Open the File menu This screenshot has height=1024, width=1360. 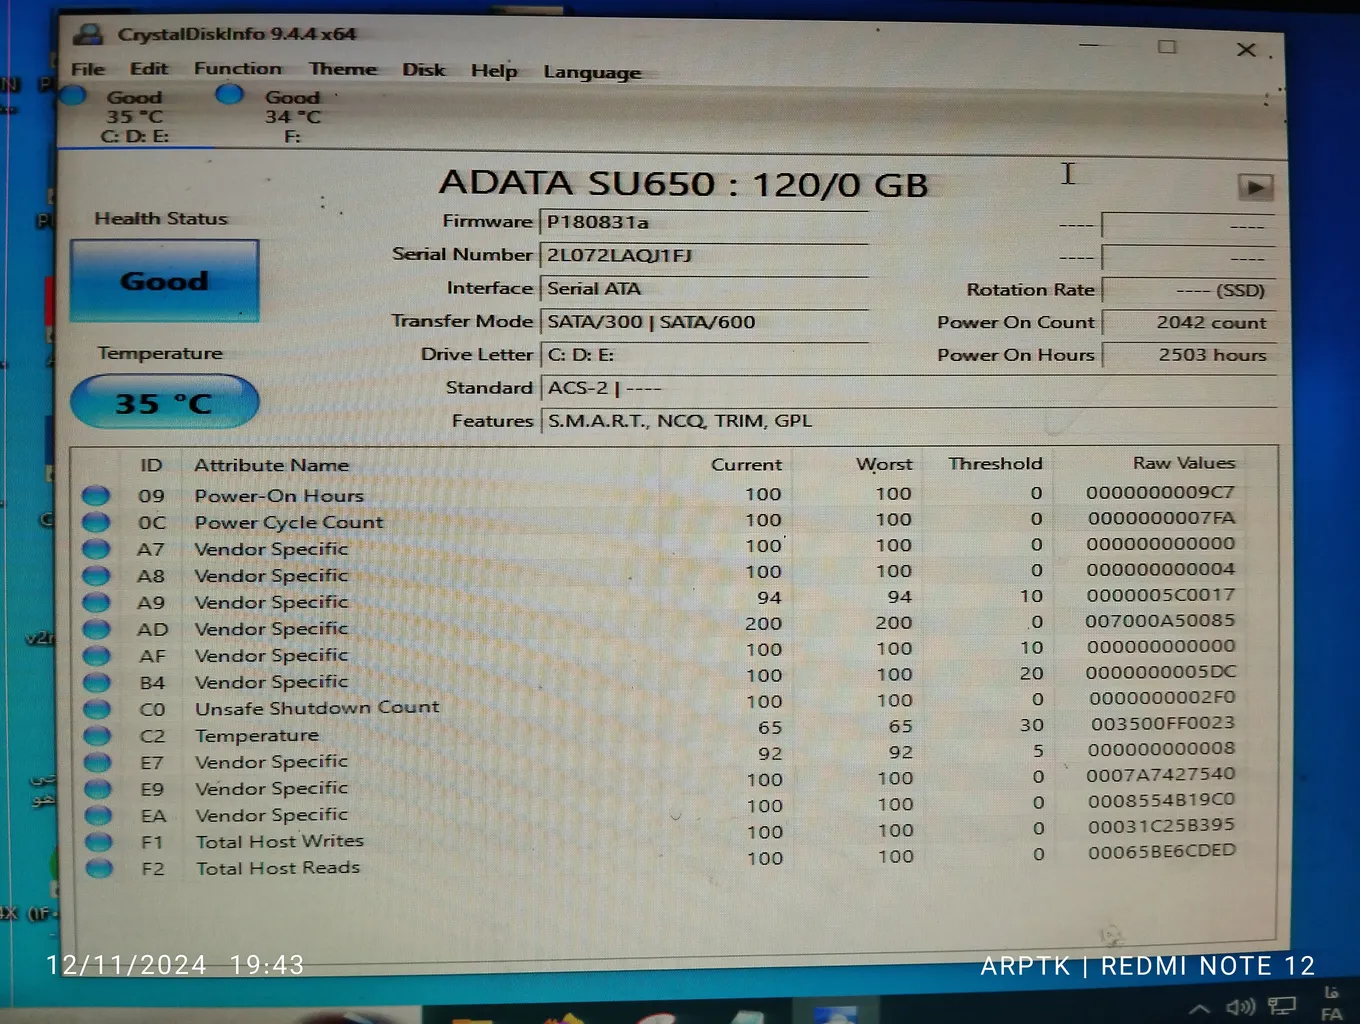(x=88, y=69)
